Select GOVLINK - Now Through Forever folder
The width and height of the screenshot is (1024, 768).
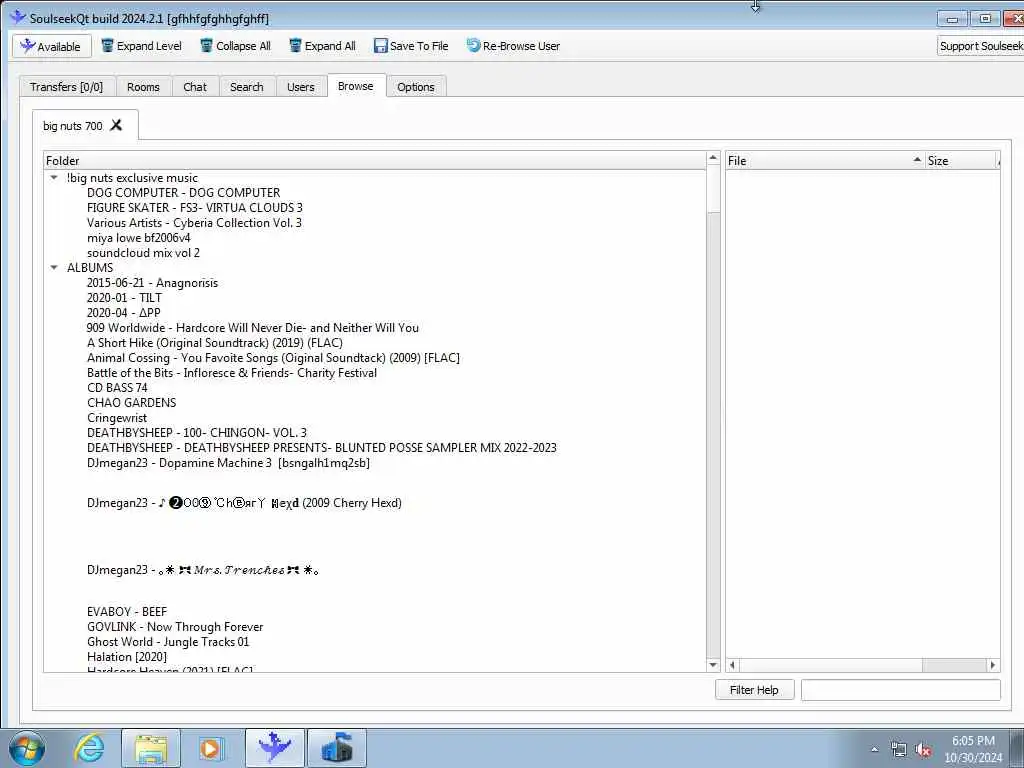(175, 627)
